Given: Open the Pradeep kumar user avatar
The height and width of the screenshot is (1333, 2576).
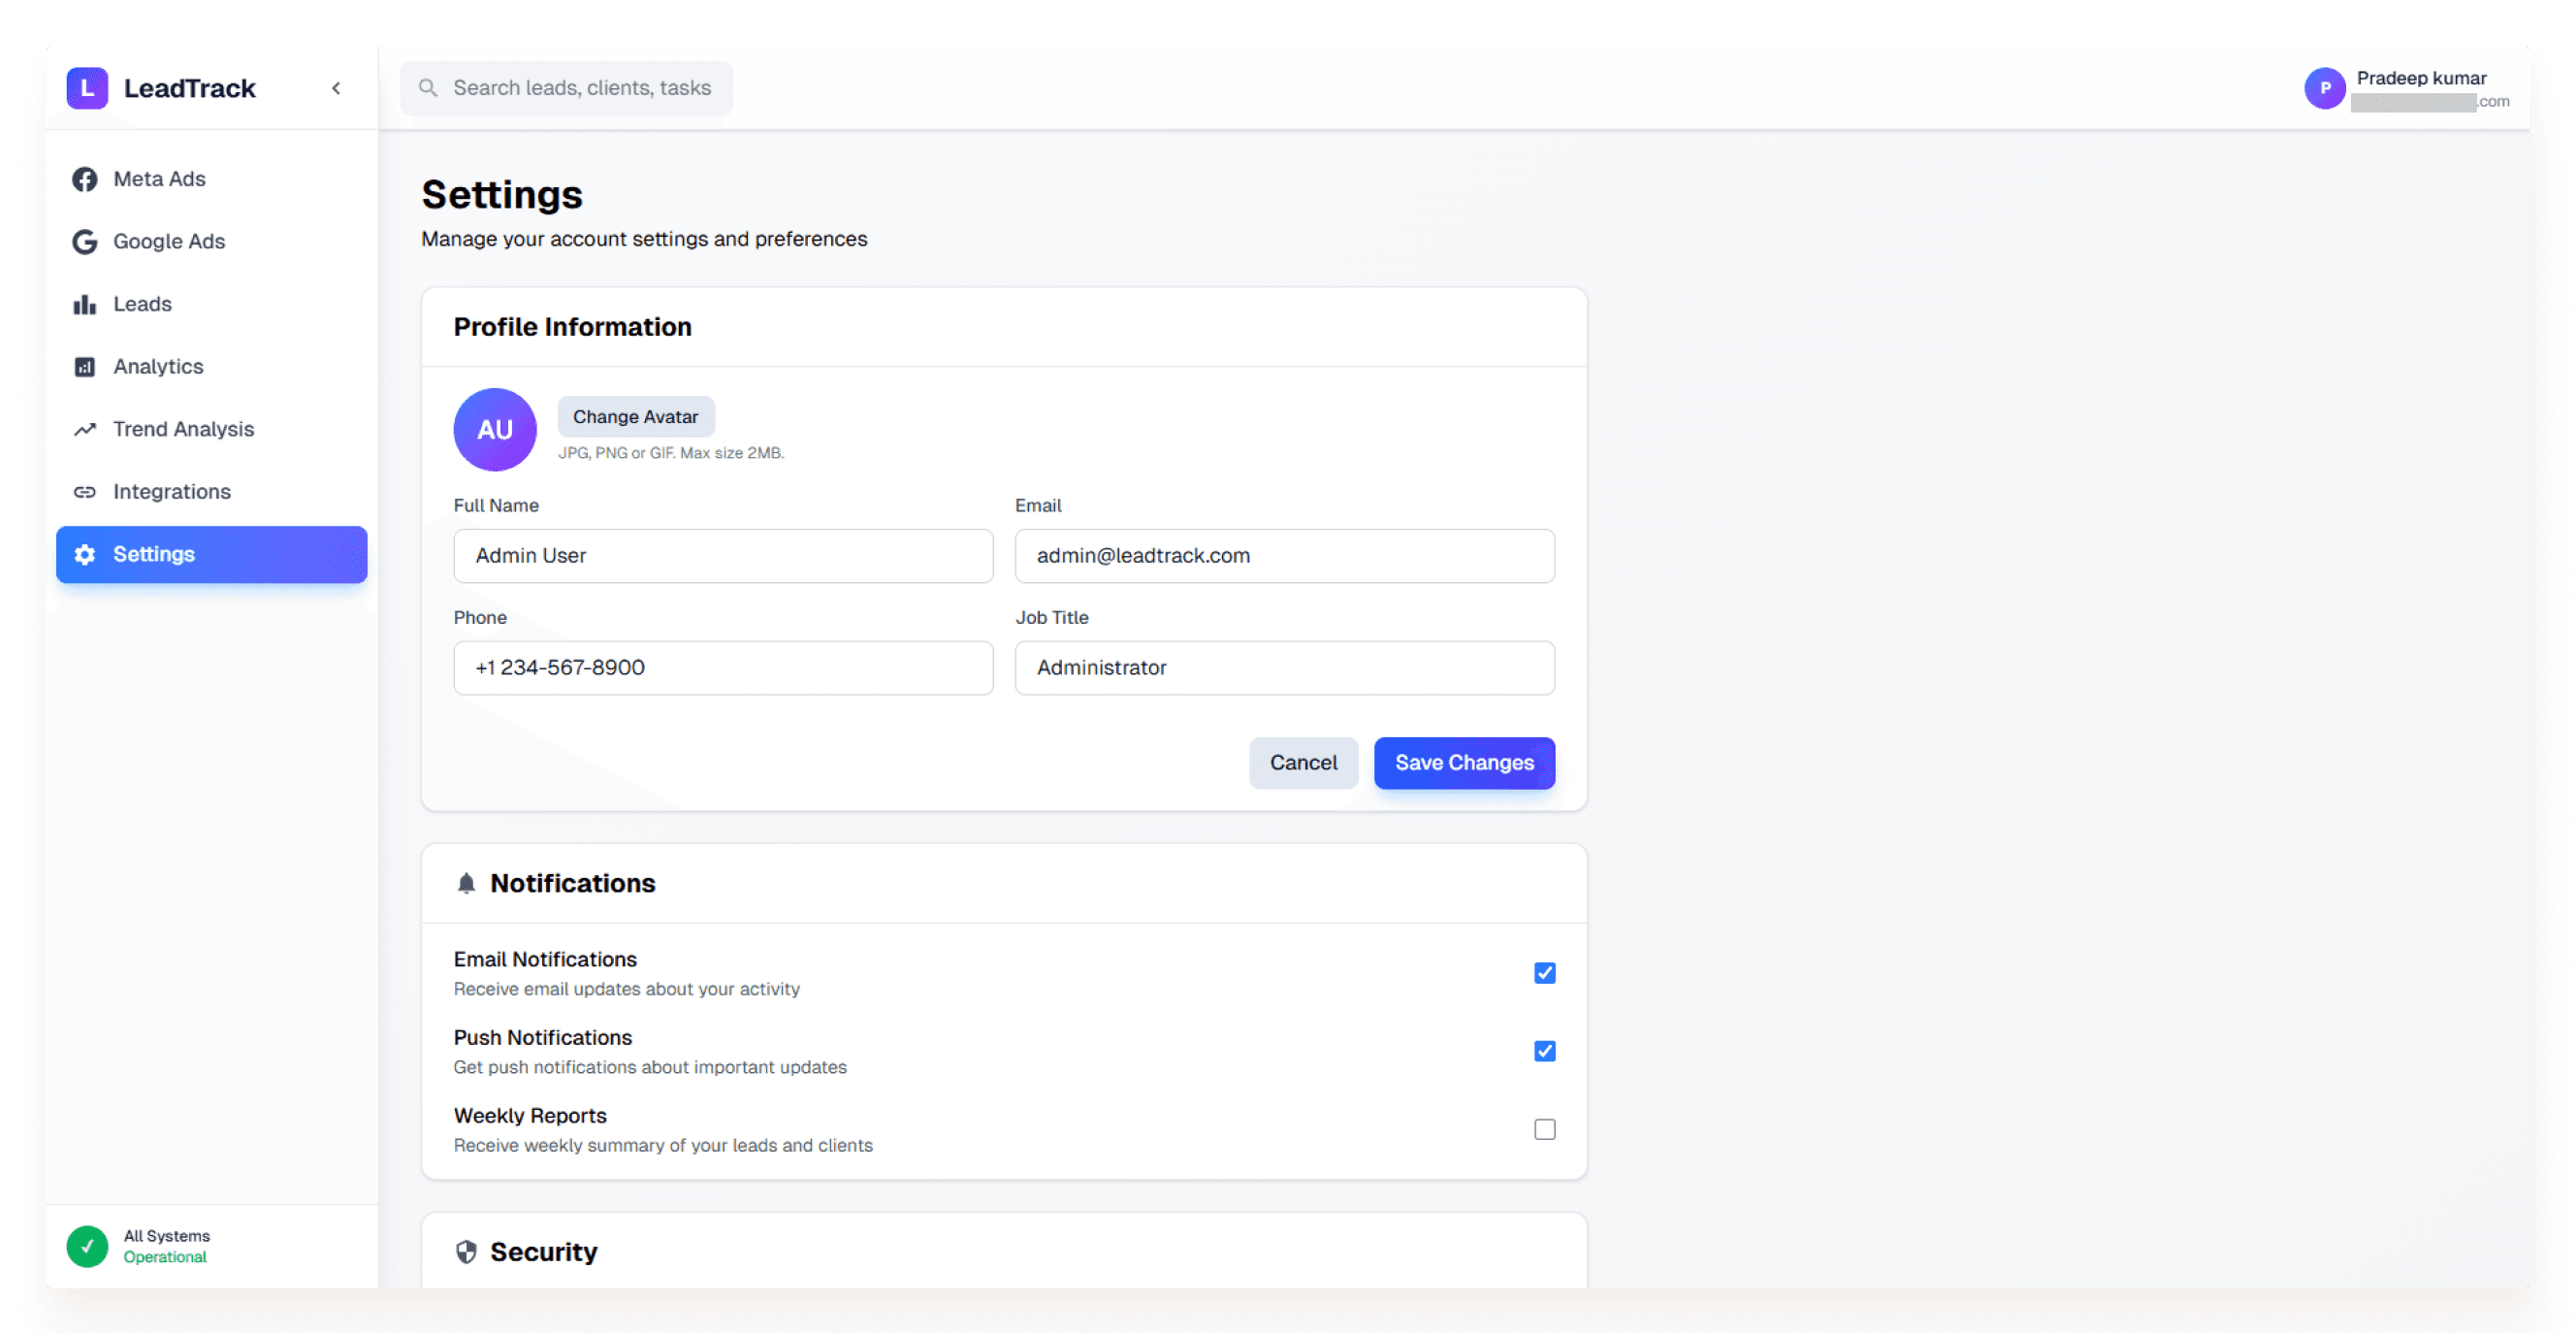Looking at the screenshot, I should [x=2324, y=88].
